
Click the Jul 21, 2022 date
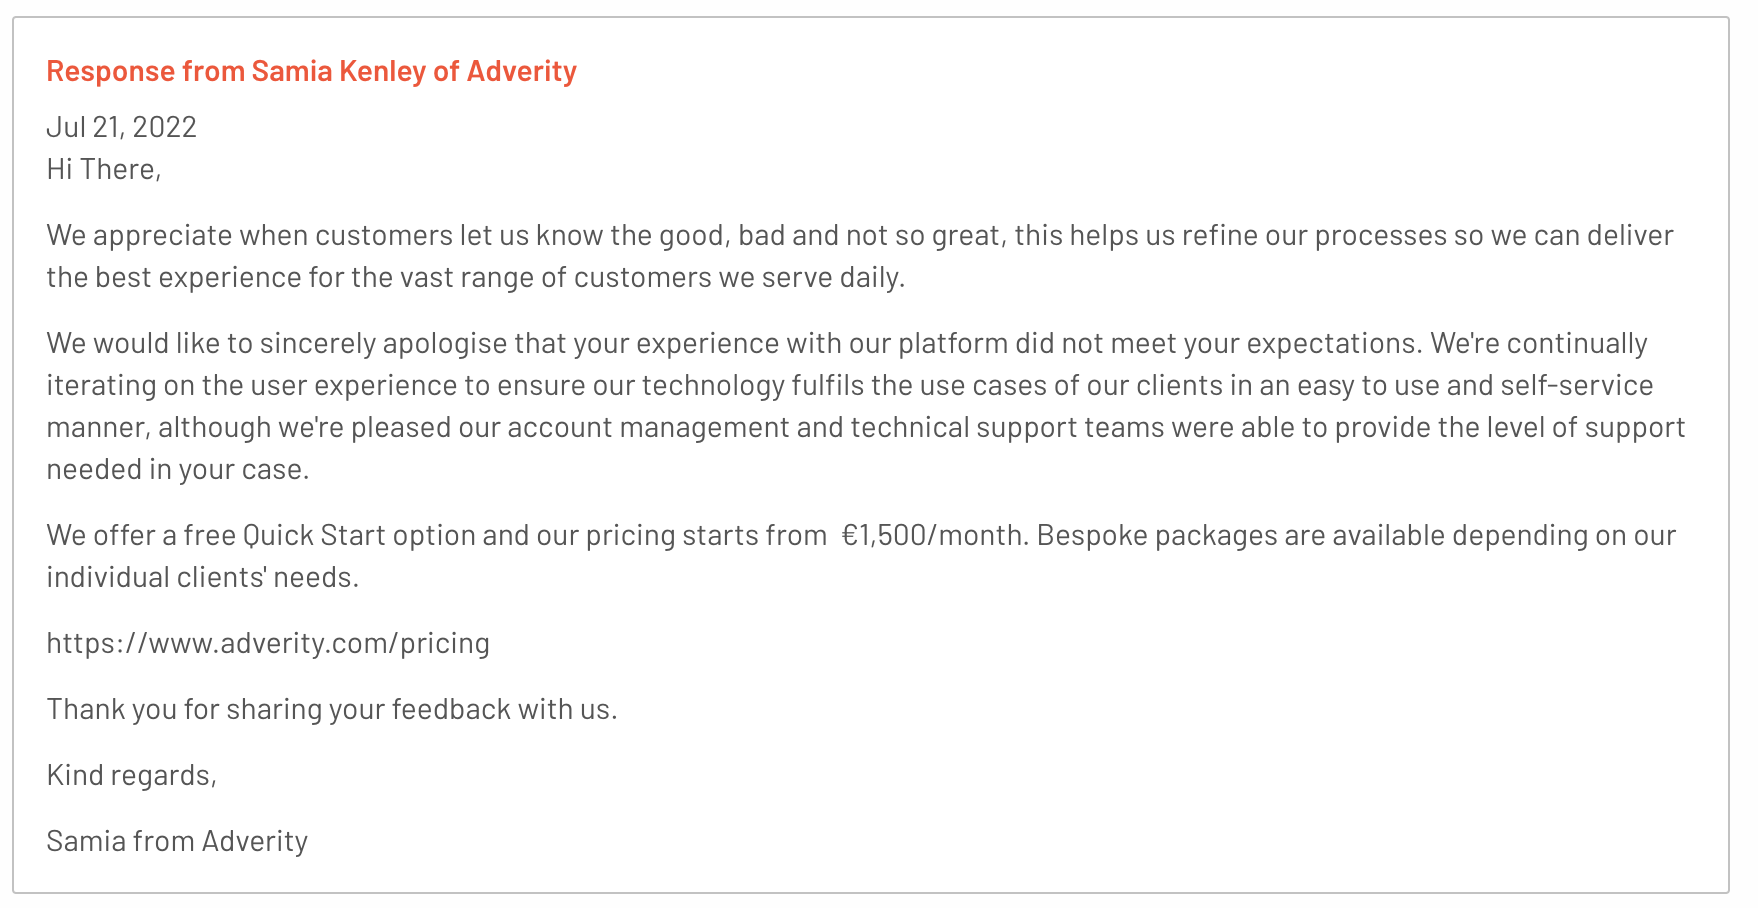[122, 127]
